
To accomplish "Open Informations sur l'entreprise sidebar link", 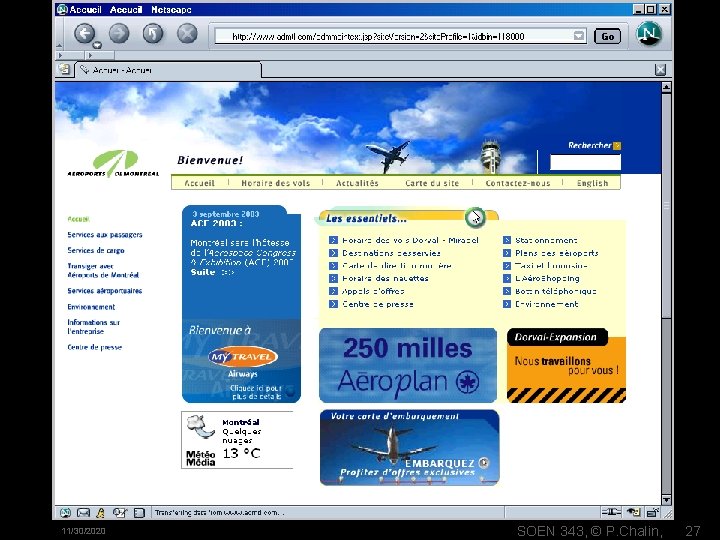I will [x=94, y=326].
